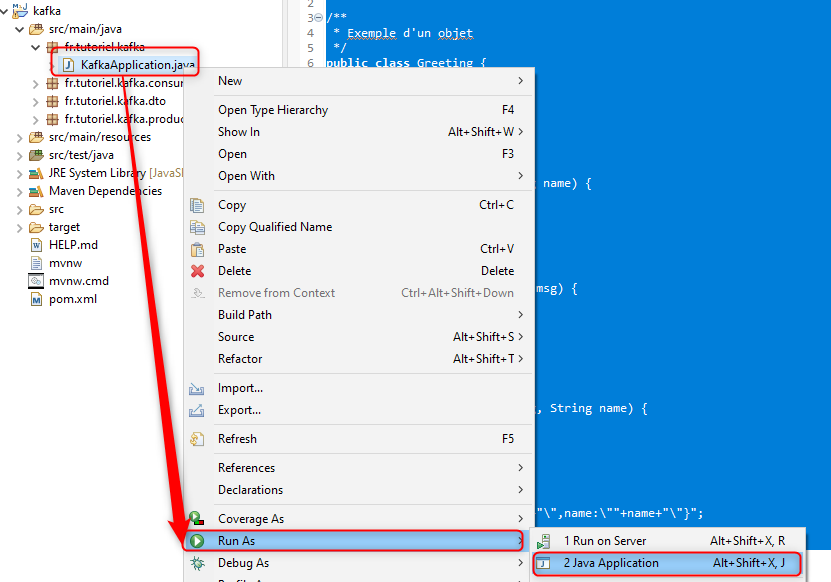Viewport: 831px width, 582px height.
Task: Choose Run on Server option
Action: 604,541
